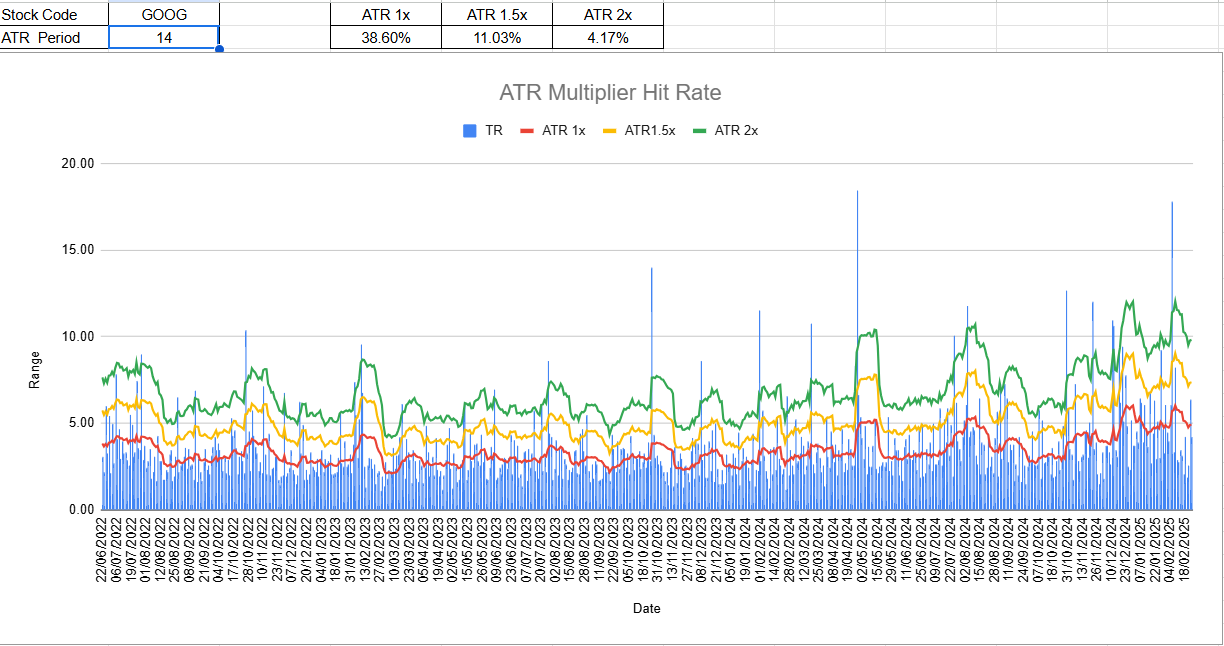Click the 20.00 label on vertical axis
Viewport: 1224px width, 646px height.
78,164
